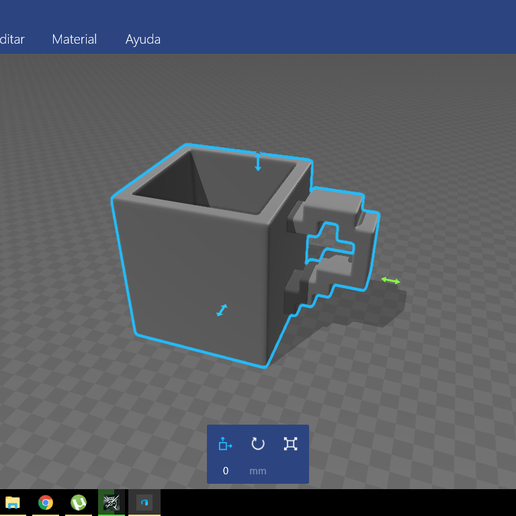This screenshot has width=516, height=516.
Task: Switch to the 3D Builder taskbar icon
Action: (144, 502)
